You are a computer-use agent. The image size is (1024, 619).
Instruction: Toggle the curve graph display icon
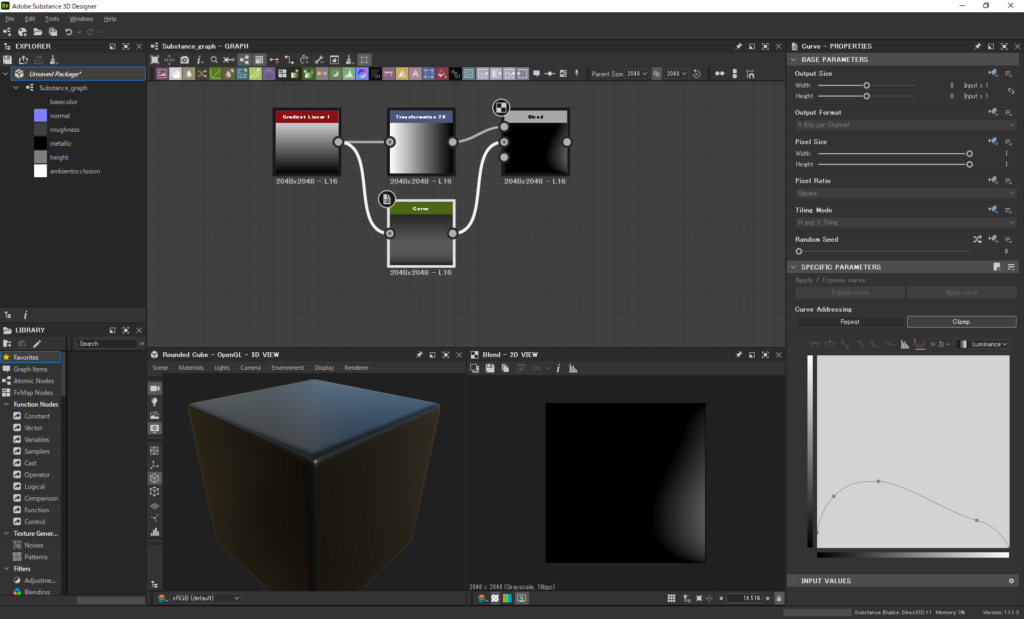[x=920, y=344]
